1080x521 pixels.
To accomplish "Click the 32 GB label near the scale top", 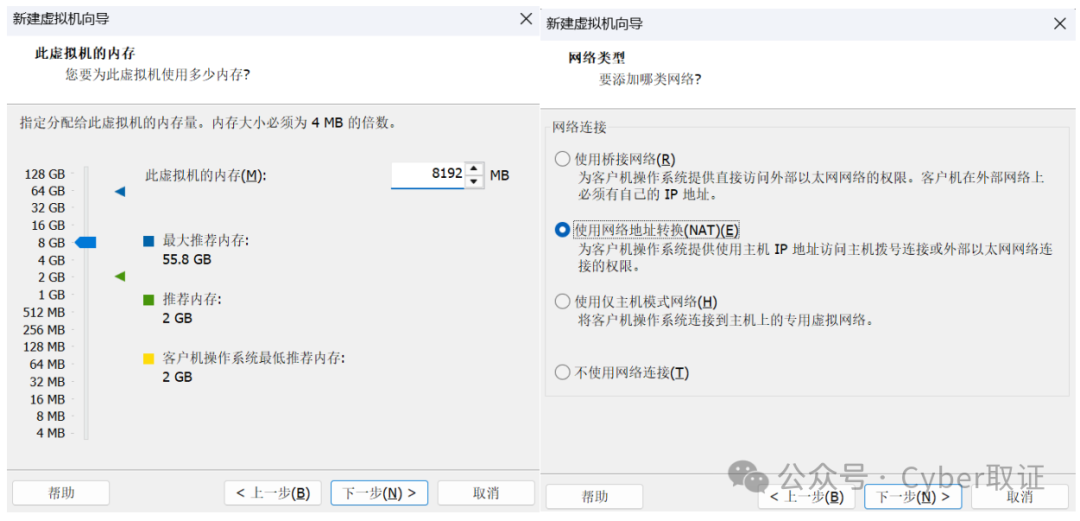I will point(48,208).
